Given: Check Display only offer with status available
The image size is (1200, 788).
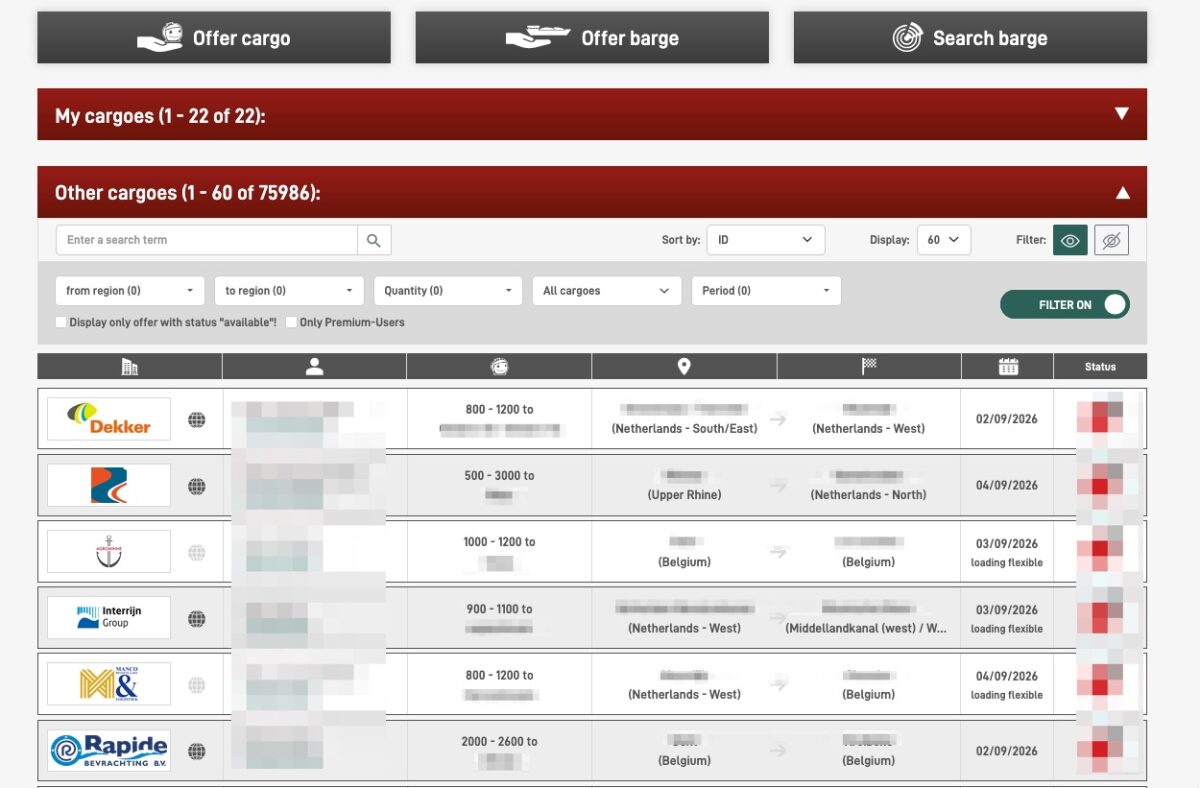Looking at the screenshot, I should (61, 322).
